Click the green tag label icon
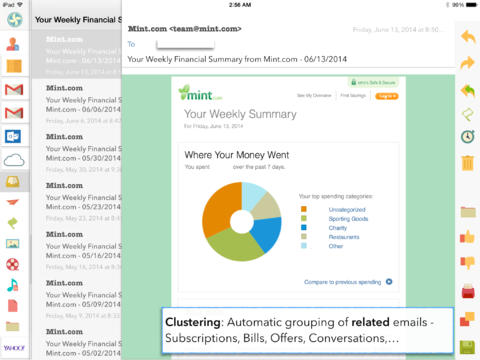 468,114
